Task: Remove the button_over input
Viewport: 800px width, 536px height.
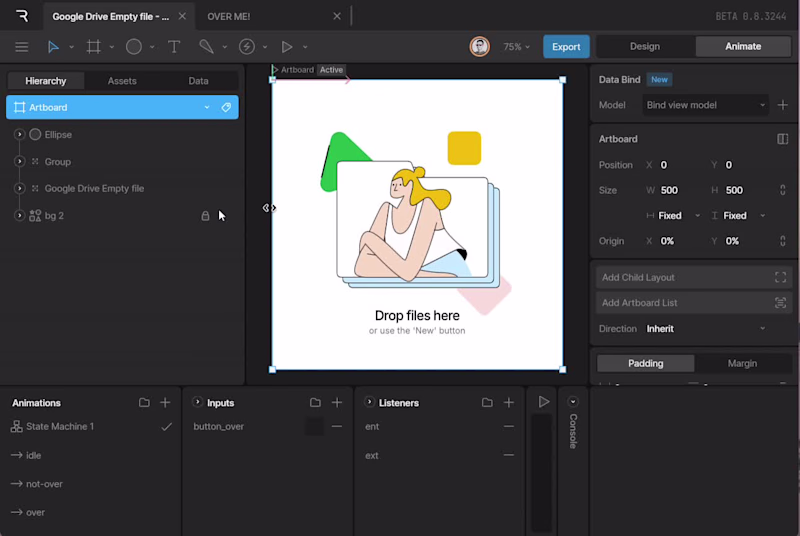Action: coord(337,426)
